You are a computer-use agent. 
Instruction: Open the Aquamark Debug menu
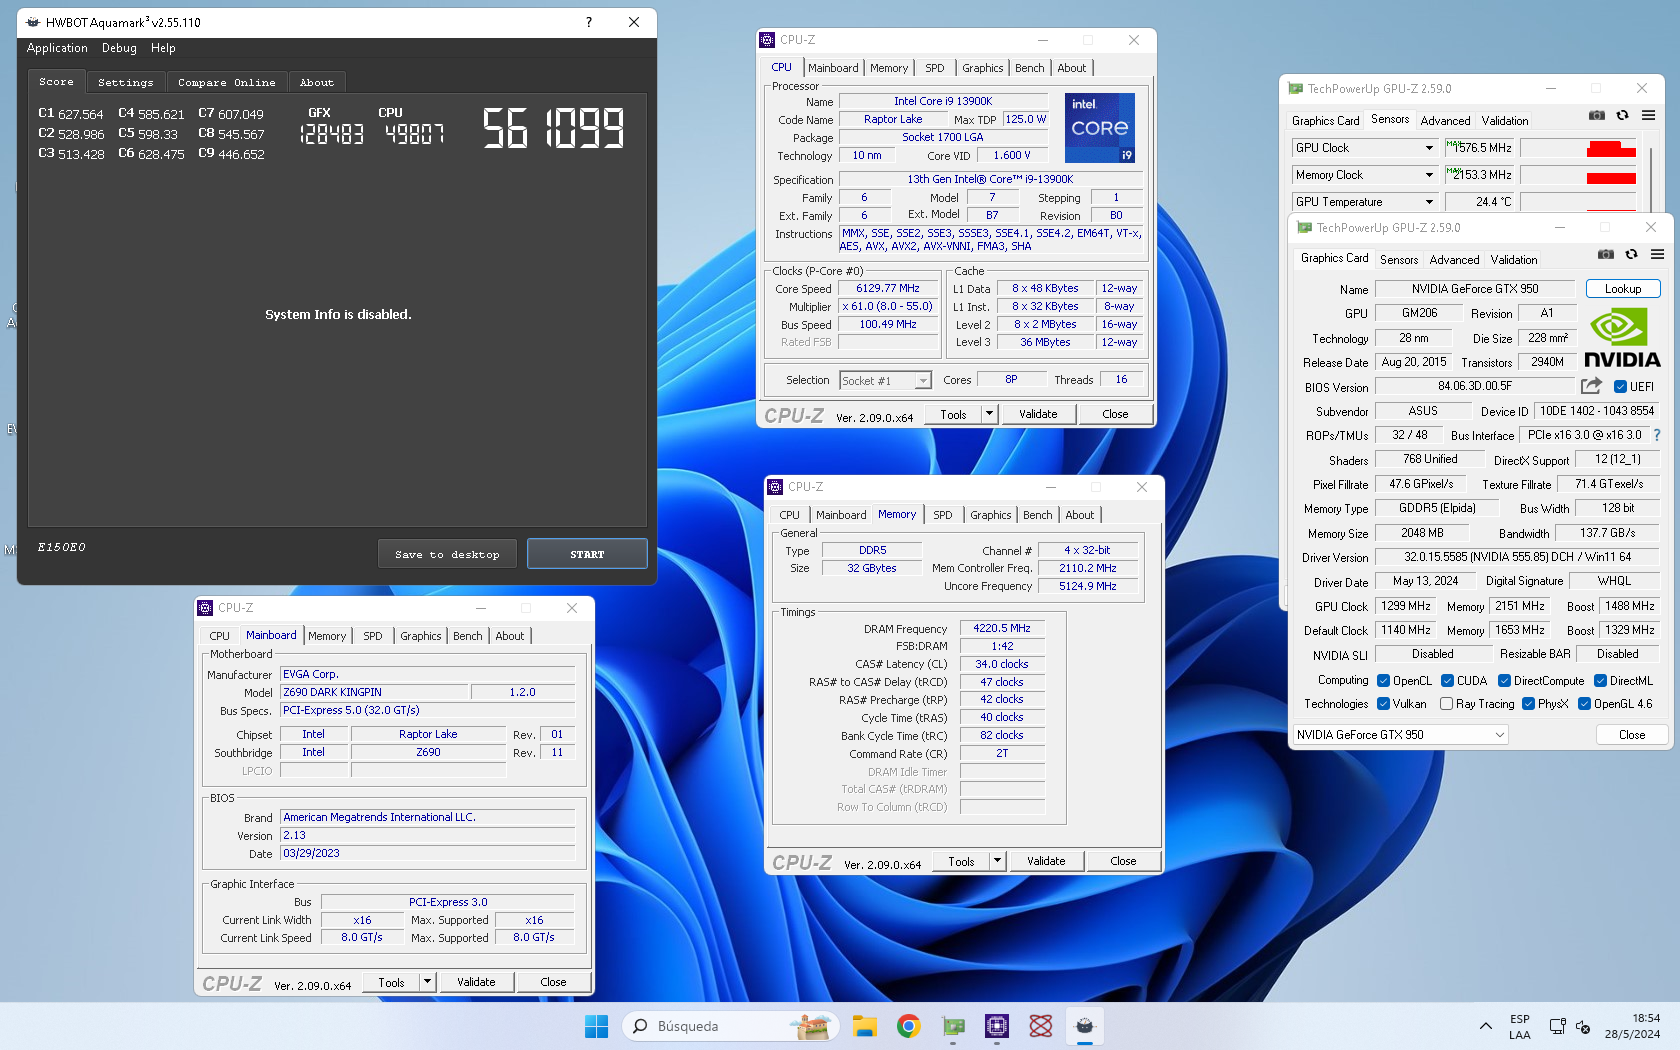click(x=119, y=48)
